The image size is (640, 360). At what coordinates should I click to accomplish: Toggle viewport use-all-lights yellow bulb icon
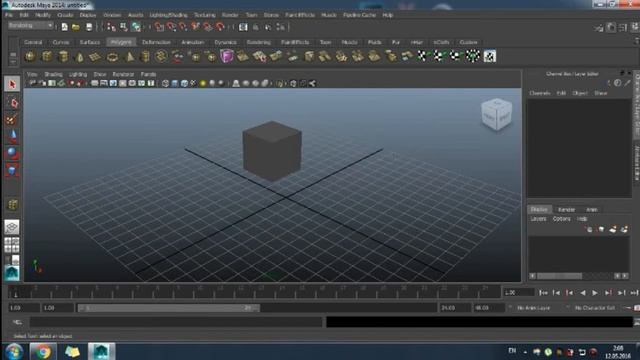click(x=203, y=83)
